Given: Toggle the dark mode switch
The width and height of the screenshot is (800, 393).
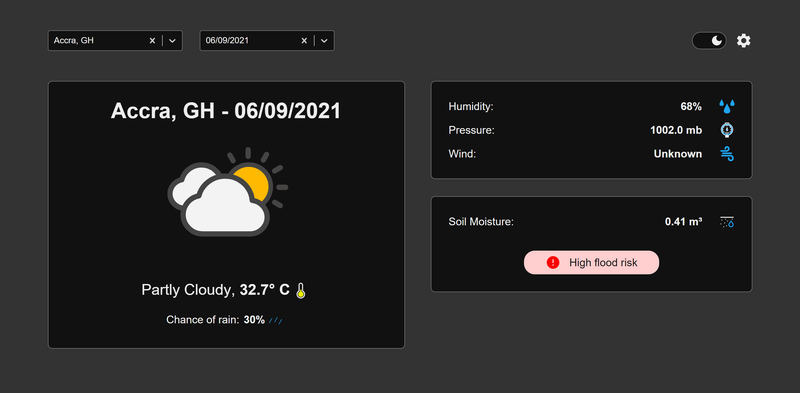Looking at the screenshot, I should coord(709,41).
